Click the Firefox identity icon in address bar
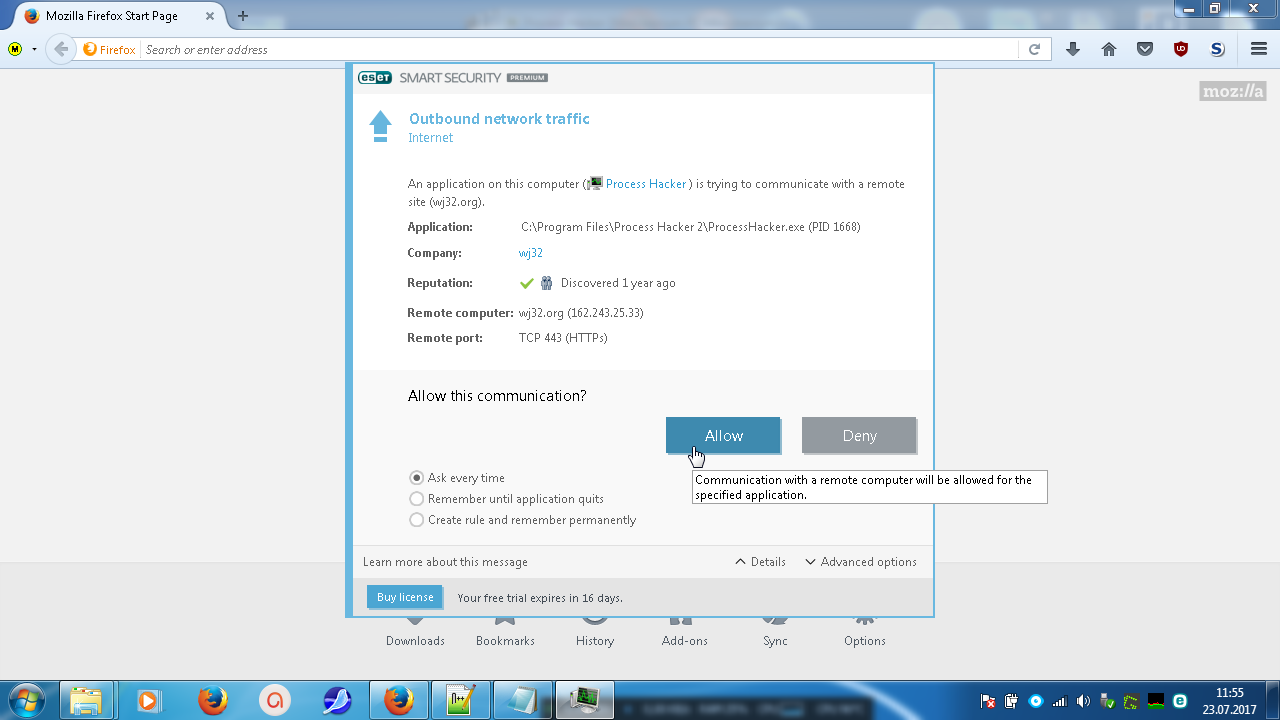The width and height of the screenshot is (1280, 720). [109, 50]
